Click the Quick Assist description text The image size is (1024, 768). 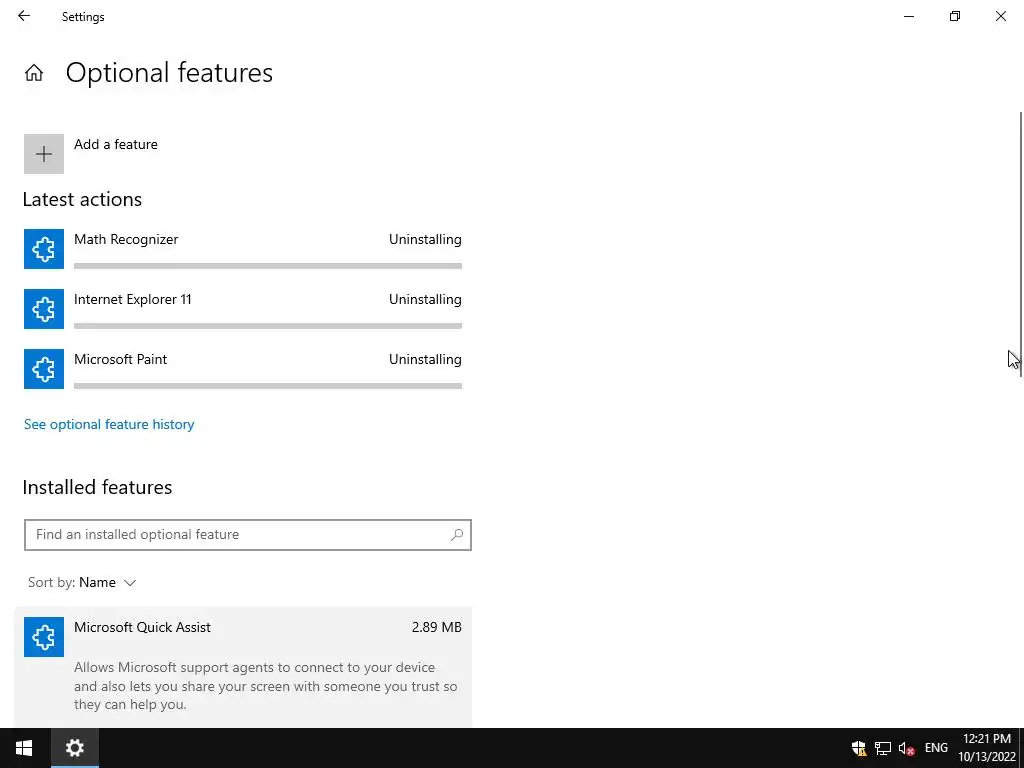[x=266, y=686]
